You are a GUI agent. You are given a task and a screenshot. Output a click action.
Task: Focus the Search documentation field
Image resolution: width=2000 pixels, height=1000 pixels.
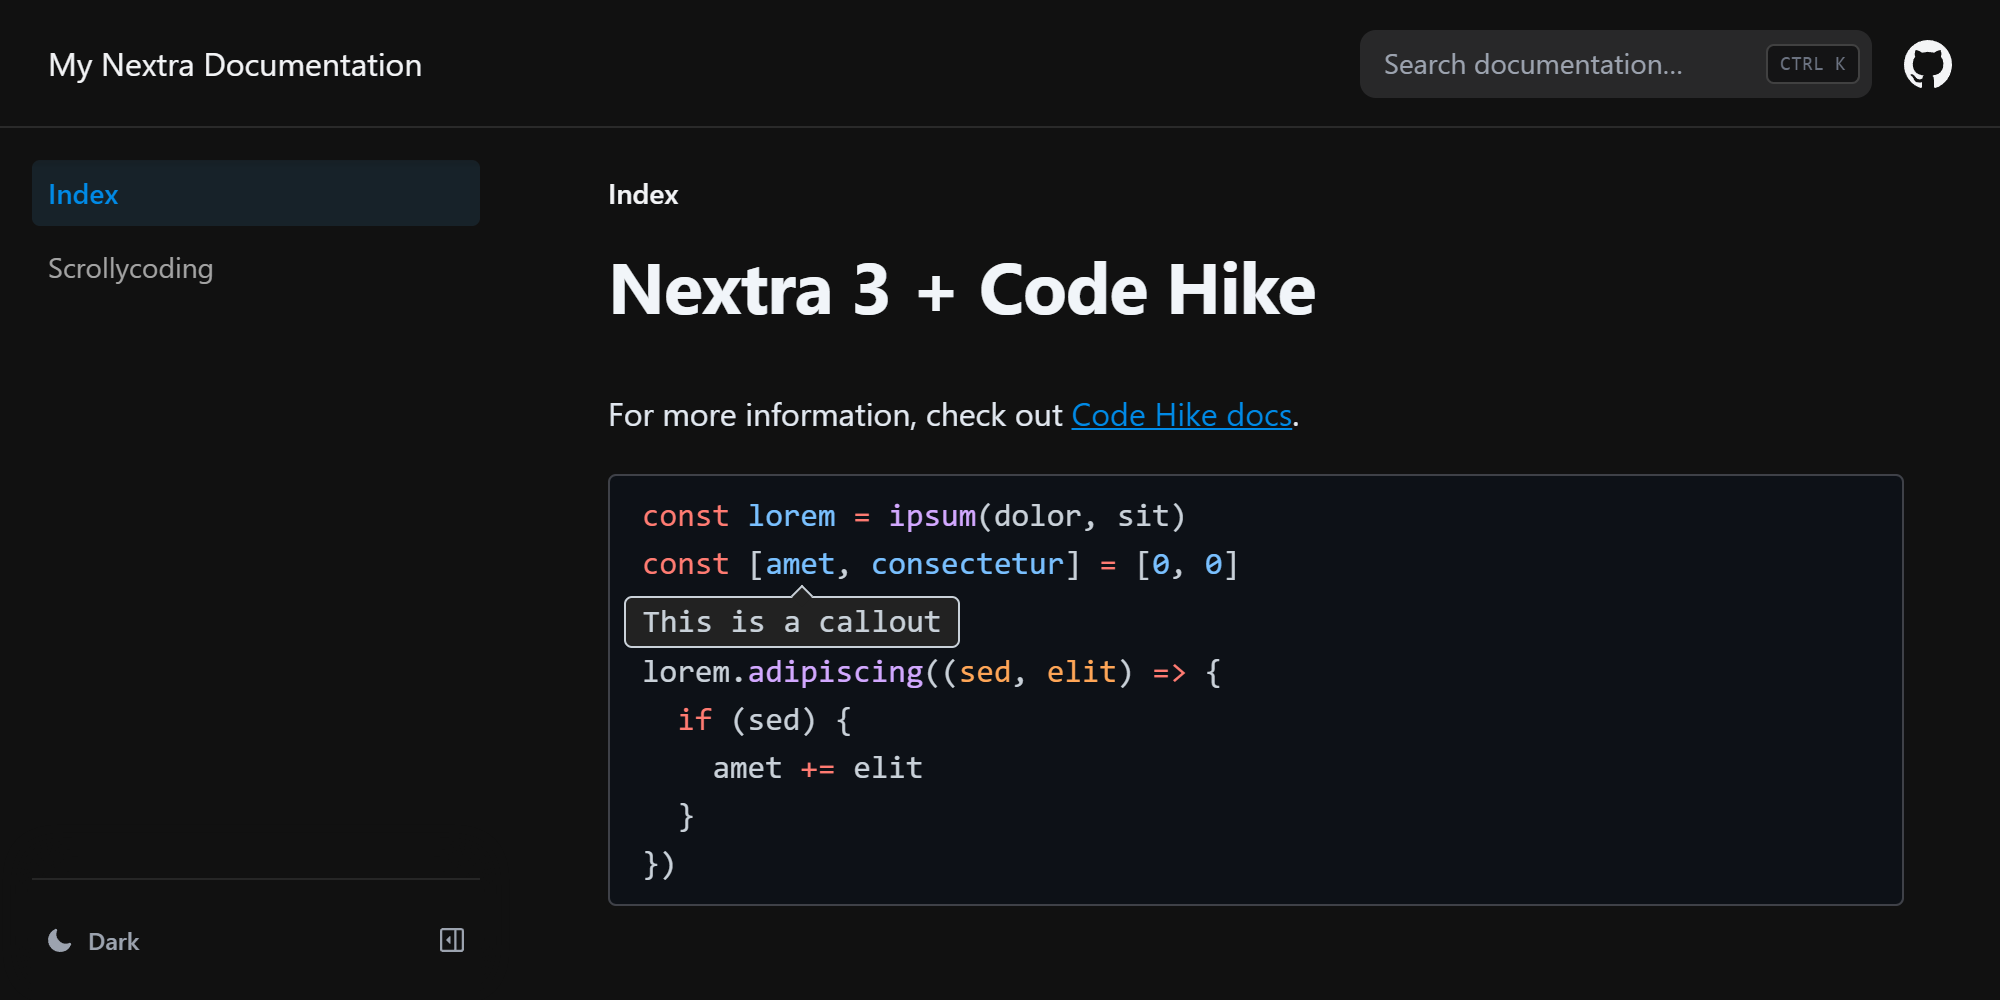[1560, 65]
